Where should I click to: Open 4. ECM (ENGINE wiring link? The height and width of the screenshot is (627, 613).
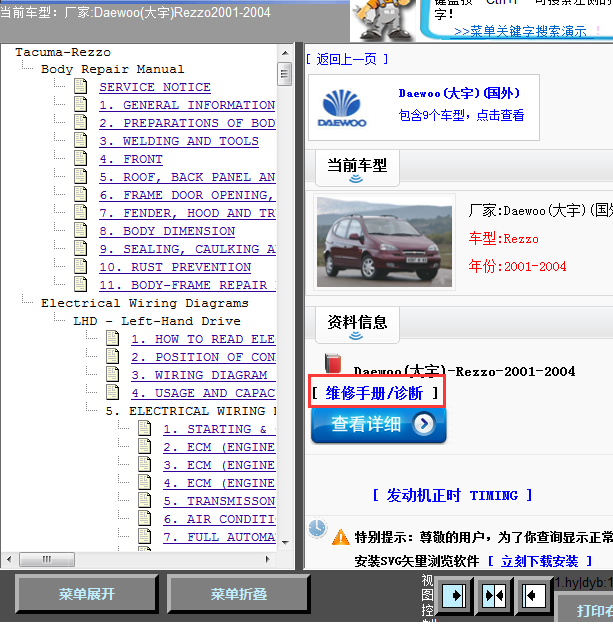tap(219, 483)
